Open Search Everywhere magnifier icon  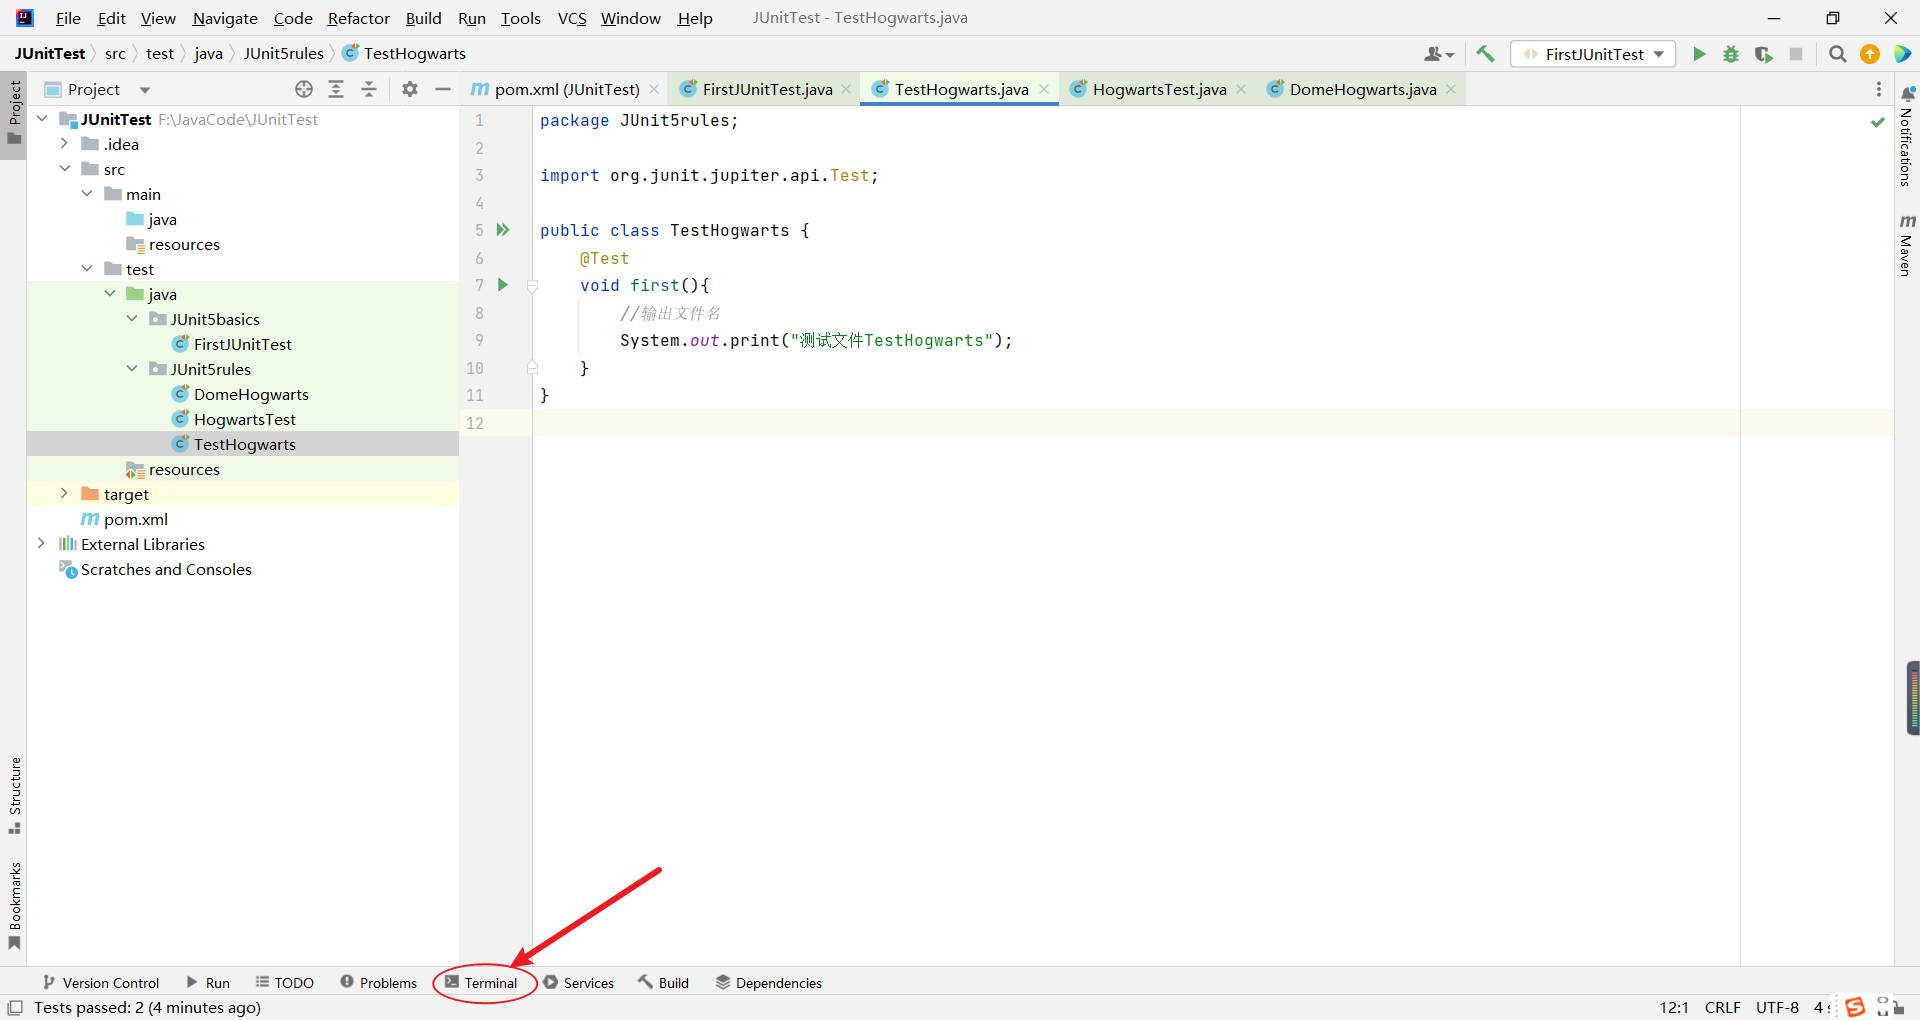pyautogui.click(x=1837, y=54)
